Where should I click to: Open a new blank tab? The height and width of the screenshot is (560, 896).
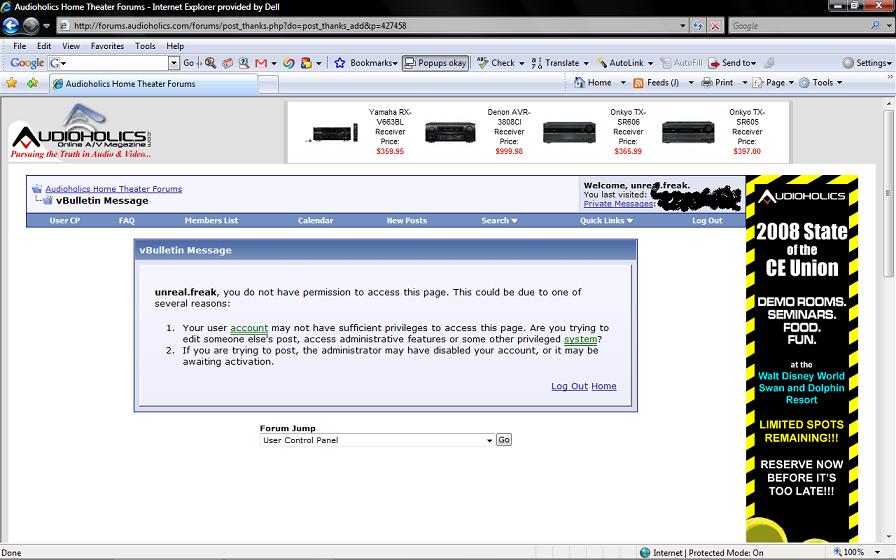(x=268, y=84)
